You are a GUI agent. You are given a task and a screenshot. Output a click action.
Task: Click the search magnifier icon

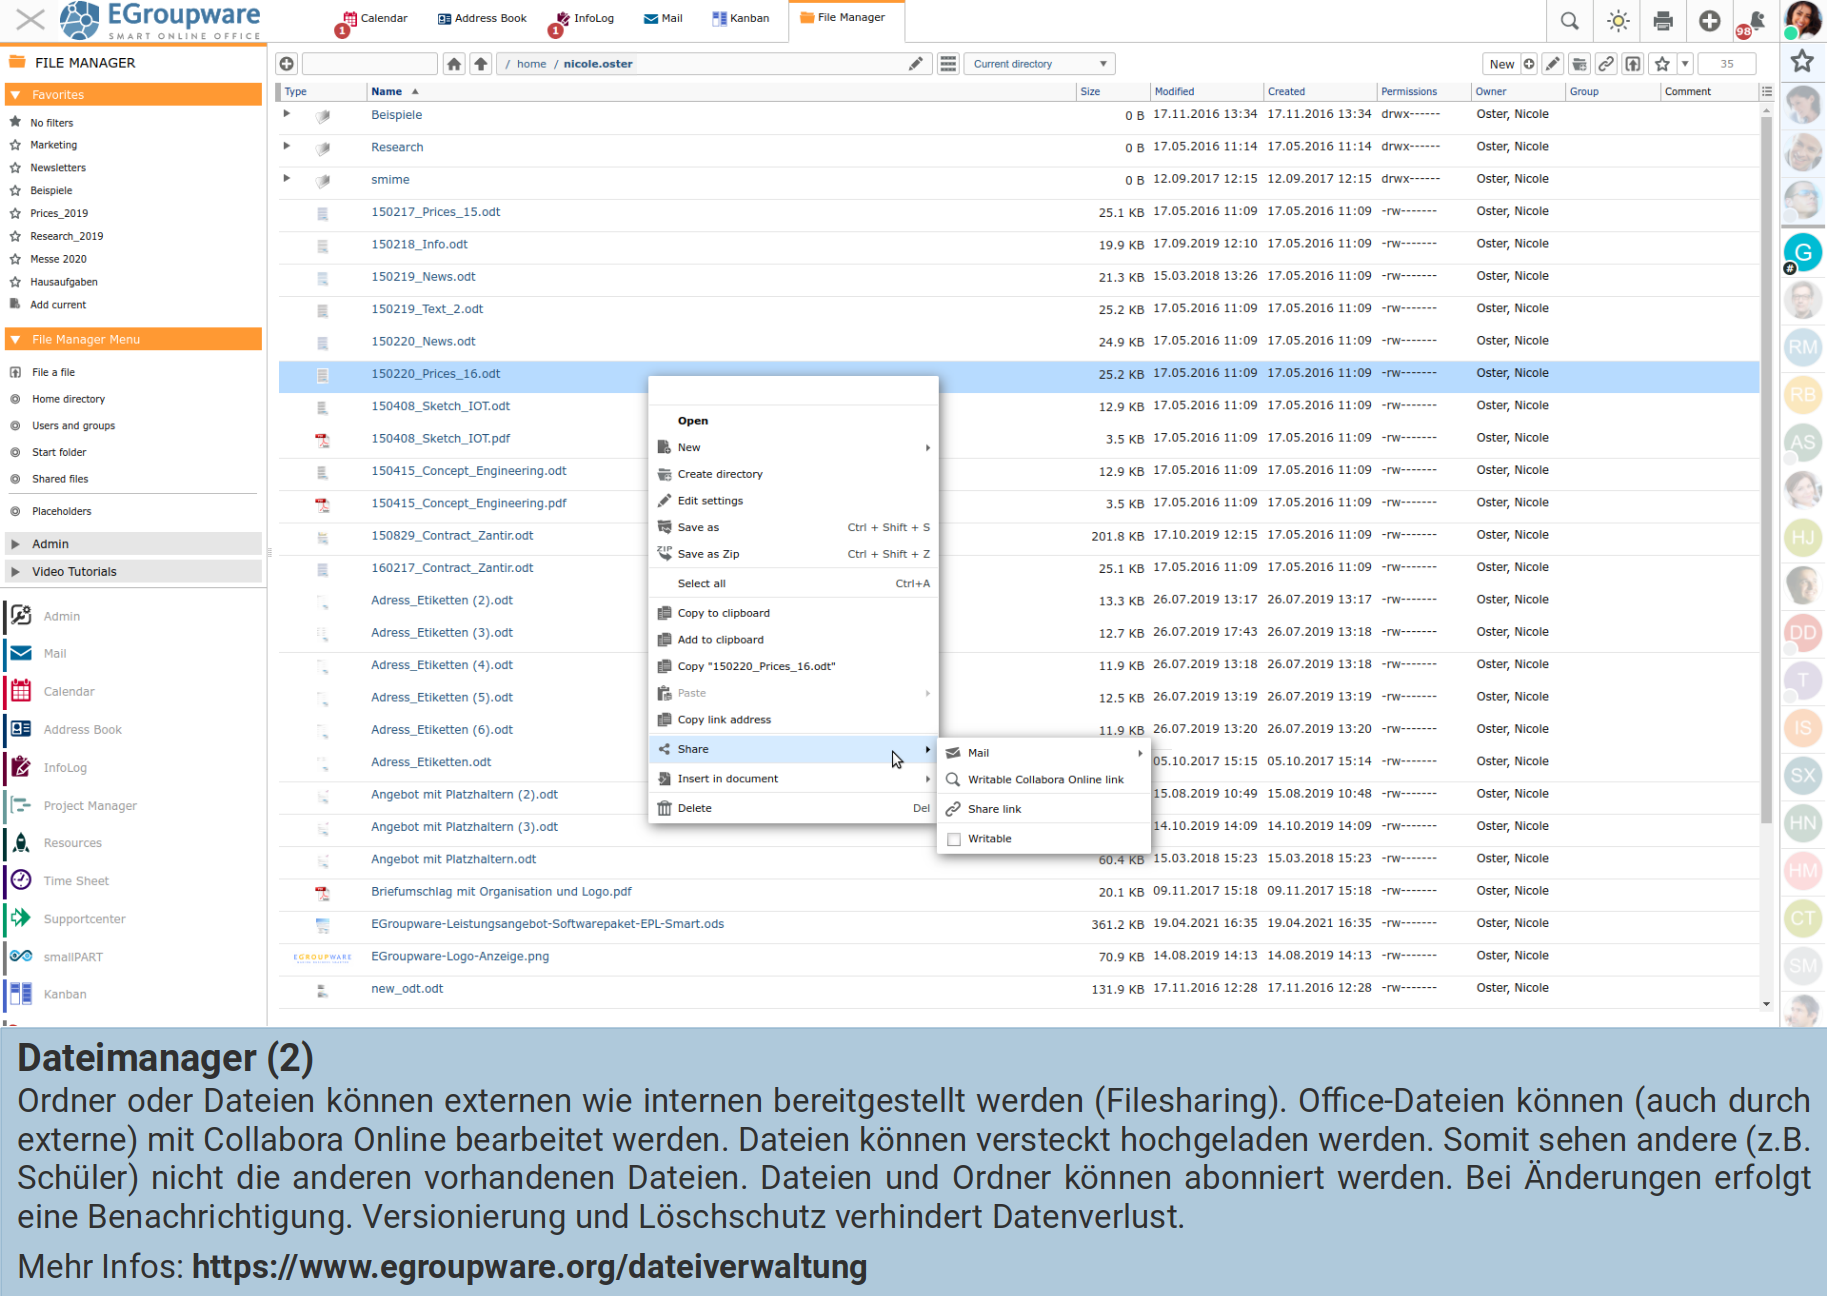click(1570, 21)
